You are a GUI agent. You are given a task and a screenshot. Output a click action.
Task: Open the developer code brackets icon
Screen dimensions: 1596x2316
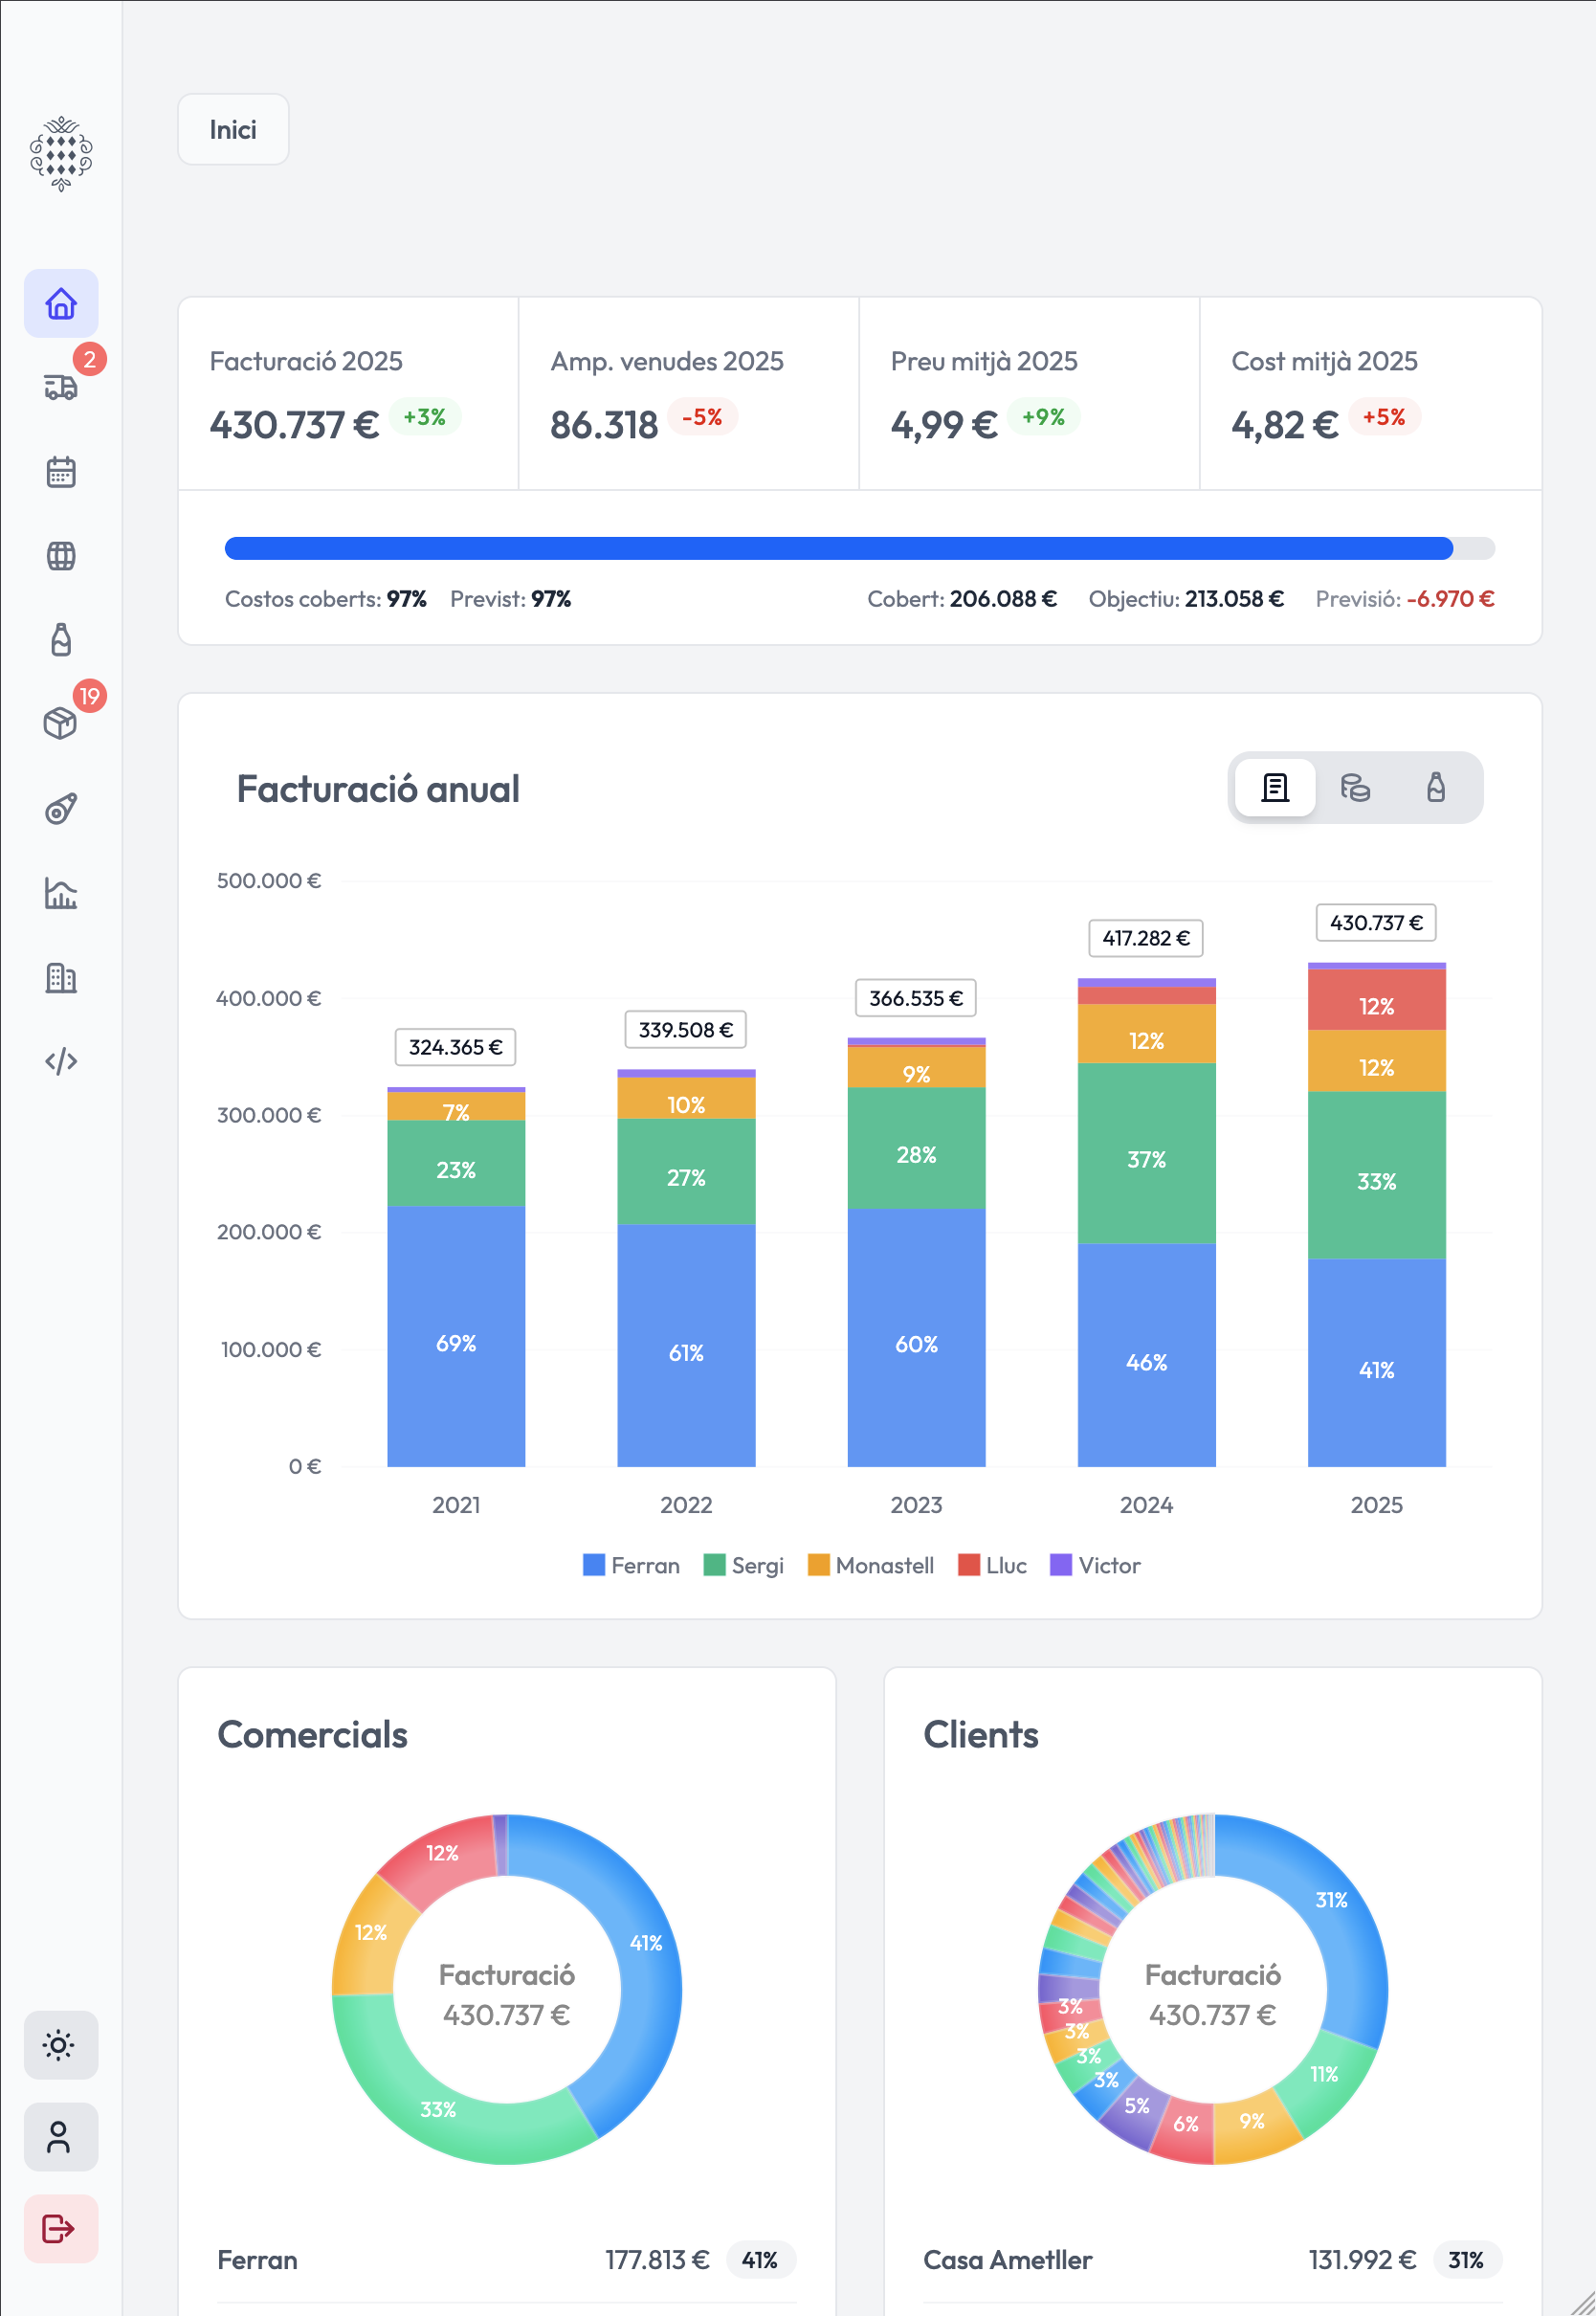(61, 1061)
